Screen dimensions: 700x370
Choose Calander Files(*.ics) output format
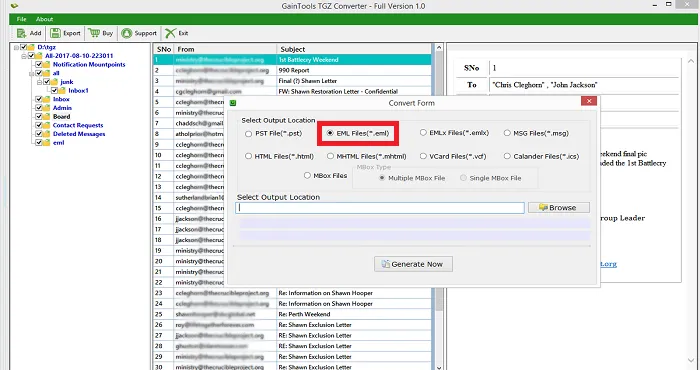pos(507,156)
